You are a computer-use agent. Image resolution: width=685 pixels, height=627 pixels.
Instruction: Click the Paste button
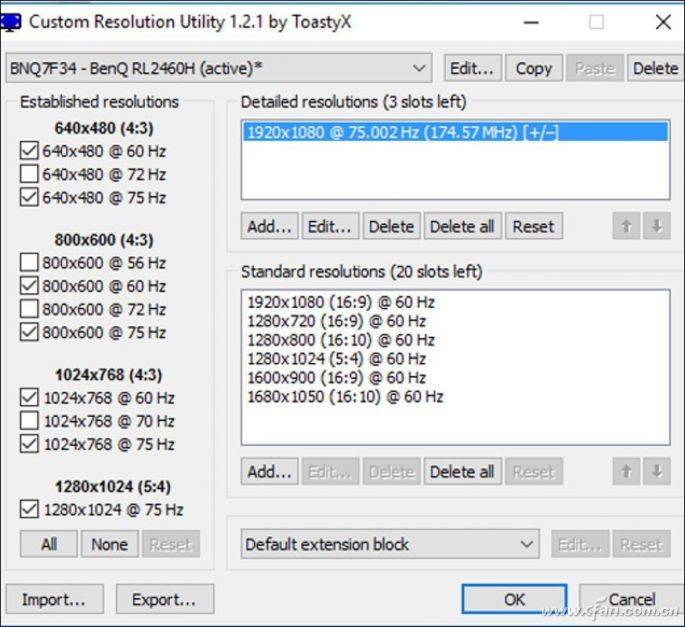(x=595, y=68)
